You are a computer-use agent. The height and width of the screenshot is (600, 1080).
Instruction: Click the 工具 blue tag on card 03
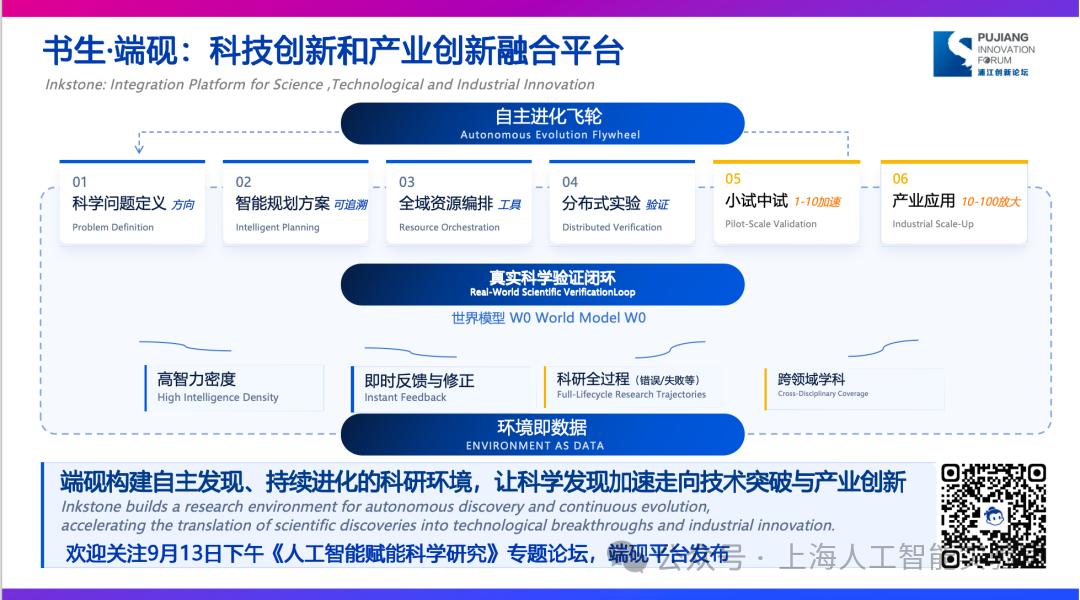[x=510, y=205]
